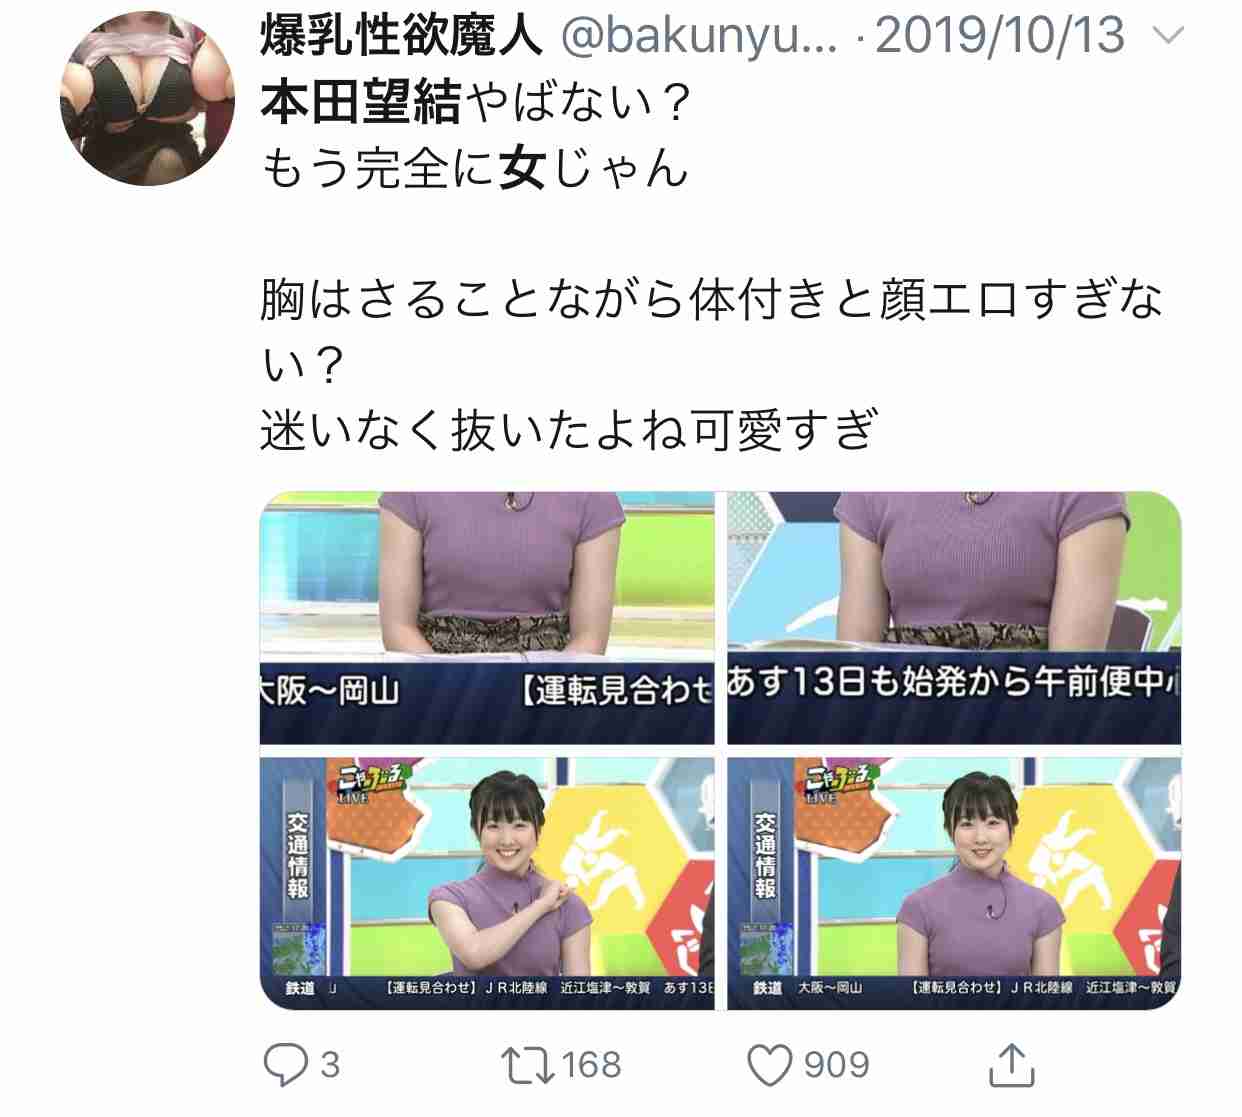
Task: Click the reply count 3
Action: 330,1065
